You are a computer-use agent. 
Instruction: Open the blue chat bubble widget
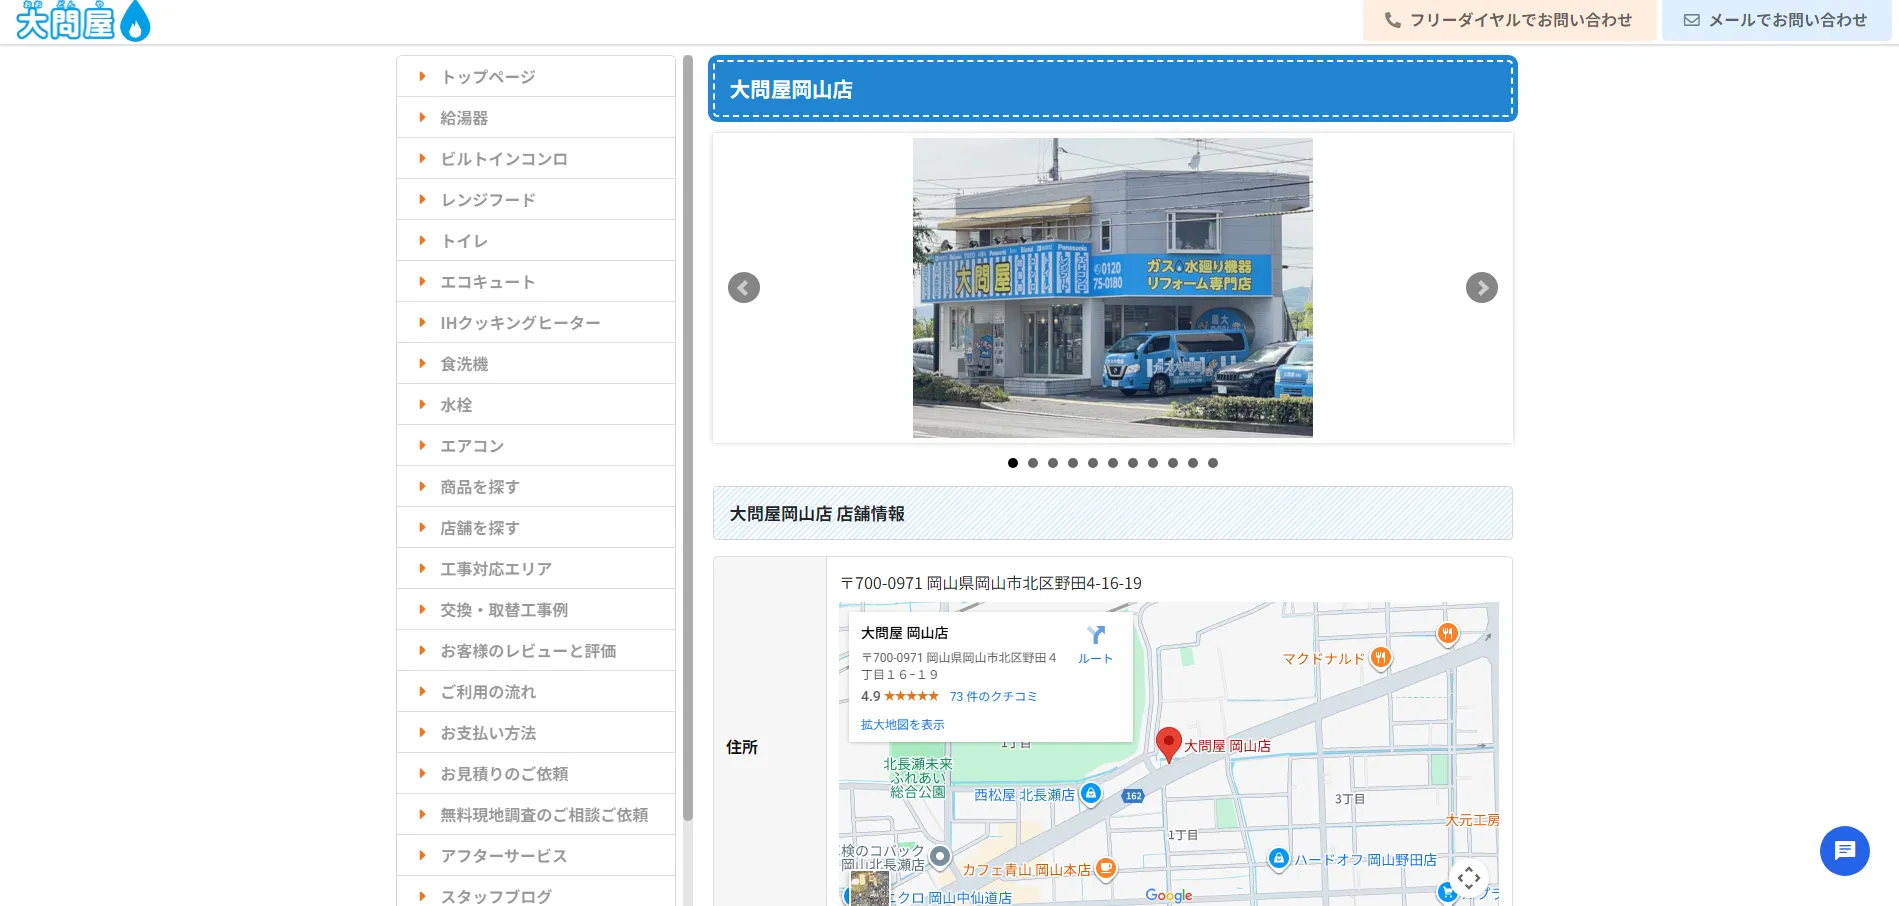[x=1844, y=851]
